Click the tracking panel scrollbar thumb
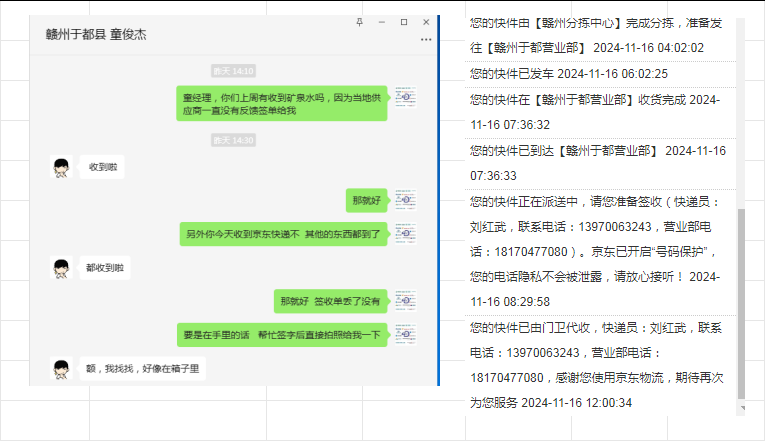The width and height of the screenshot is (765, 441). tap(742, 304)
